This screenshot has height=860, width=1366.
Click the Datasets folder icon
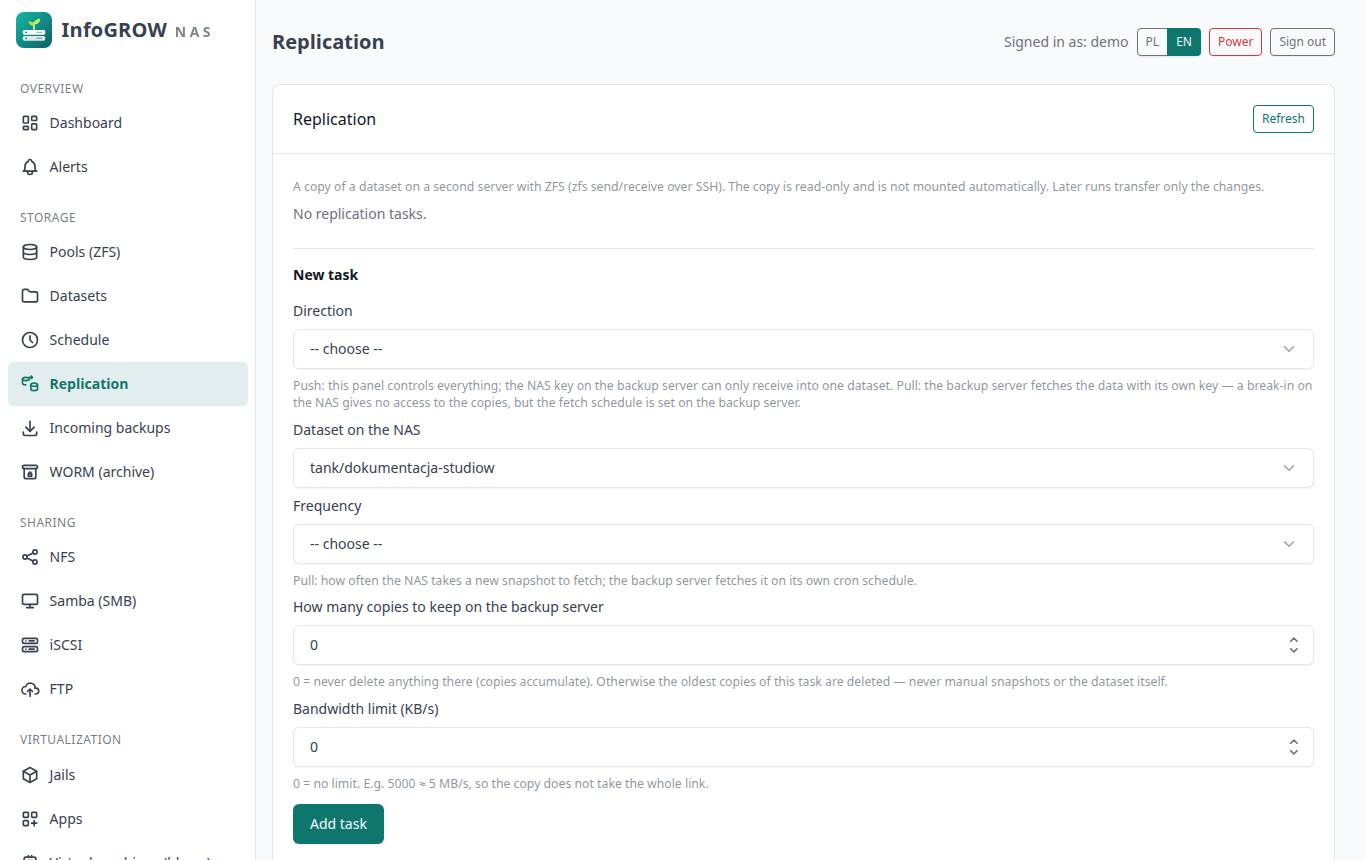(30, 296)
